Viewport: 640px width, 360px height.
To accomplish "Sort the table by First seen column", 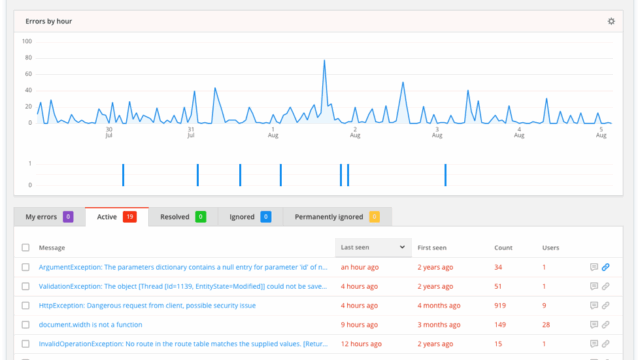I will tap(432, 248).
